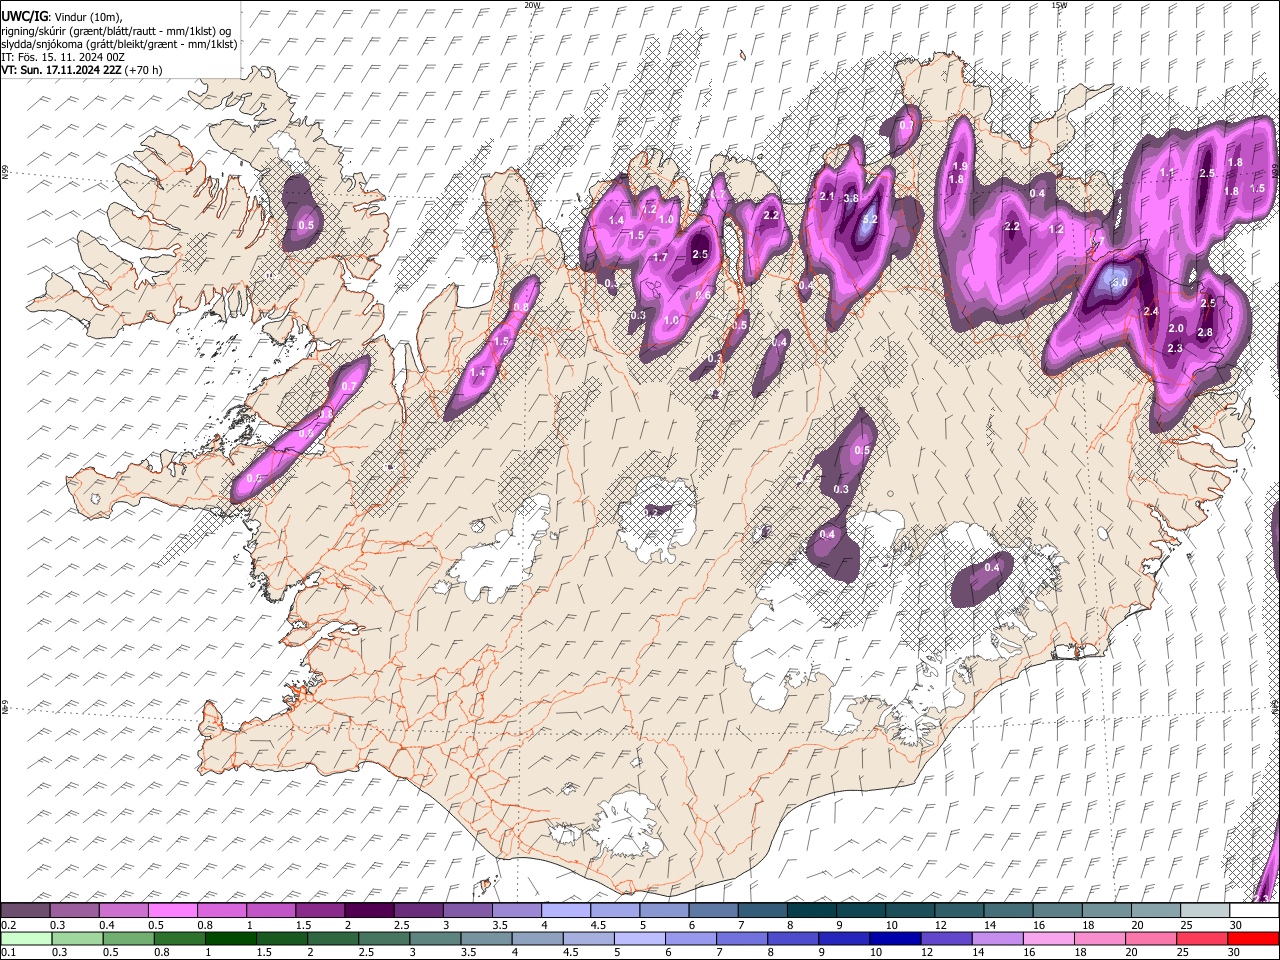Image resolution: width=1280 pixels, height=960 pixels.
Task: Pick lower legend swatch between 1 and 1.5
Action: tap(229, 938)
